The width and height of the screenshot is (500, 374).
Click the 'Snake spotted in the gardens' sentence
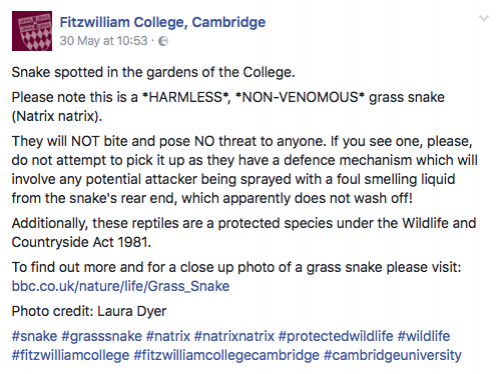coord(153,72)
